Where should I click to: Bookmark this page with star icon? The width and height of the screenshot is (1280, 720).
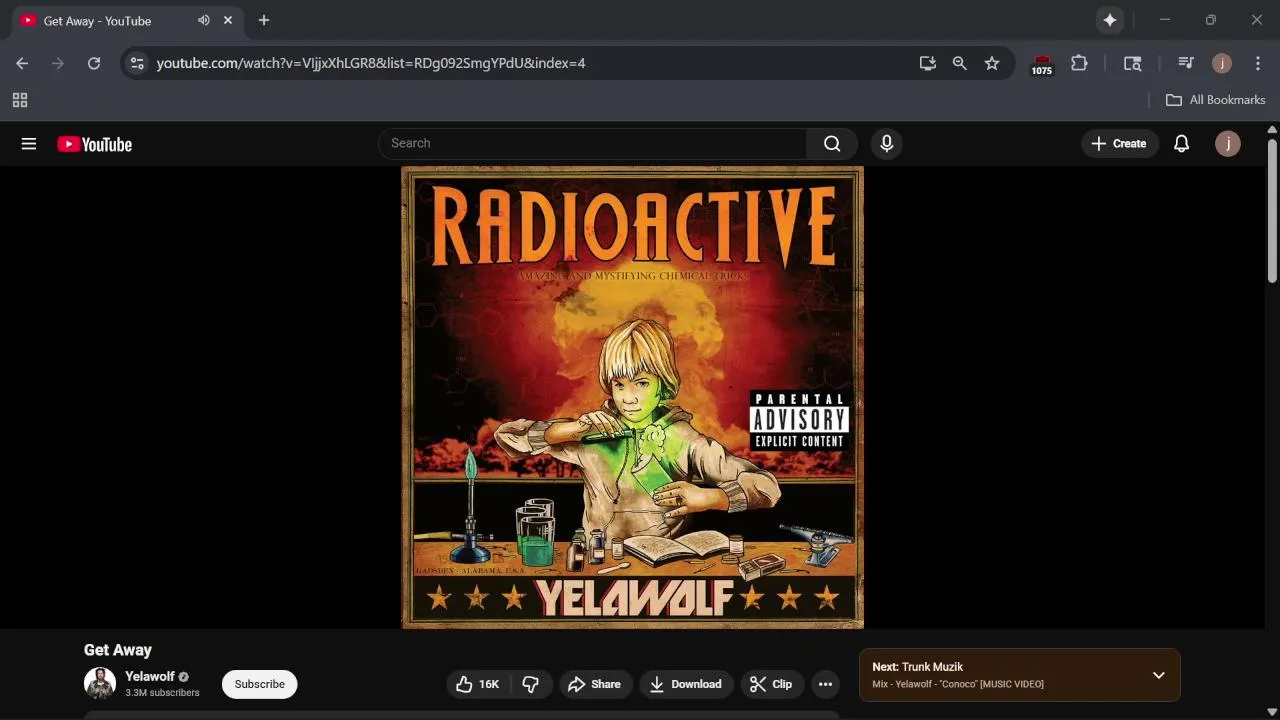tap(992, 63)
